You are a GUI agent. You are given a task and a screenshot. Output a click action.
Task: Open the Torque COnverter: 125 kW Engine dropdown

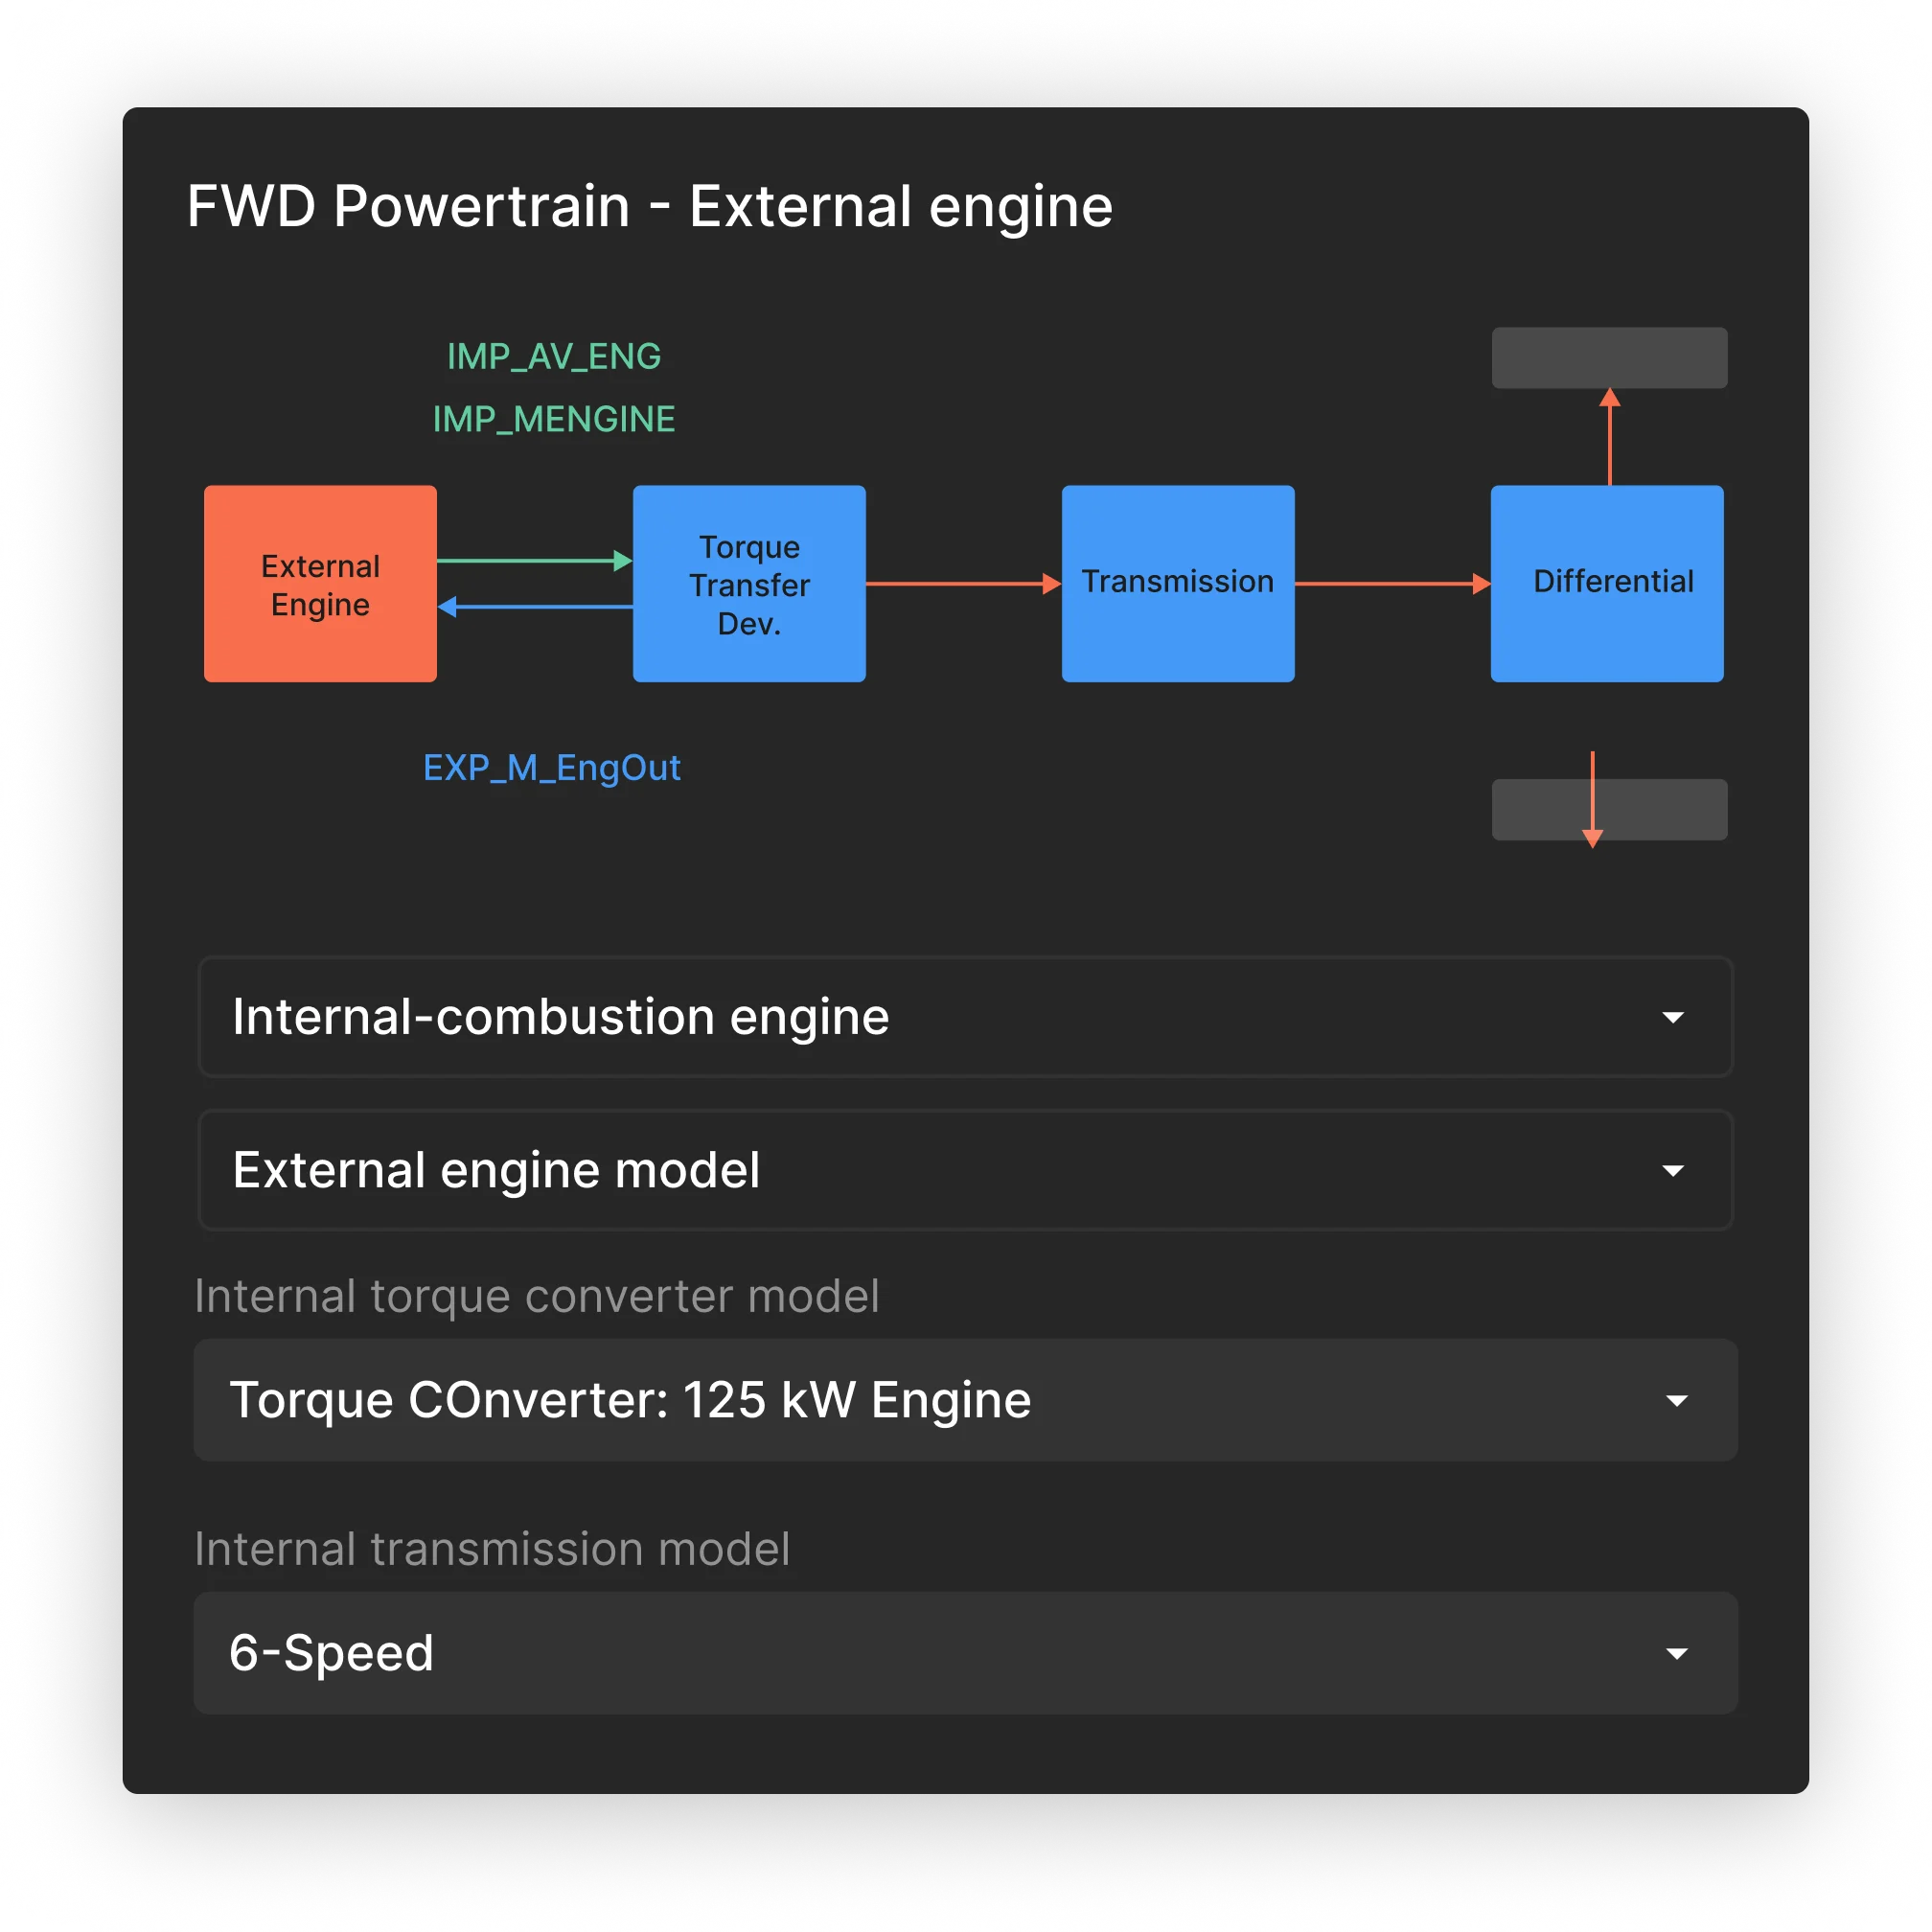coord(963,1399)
